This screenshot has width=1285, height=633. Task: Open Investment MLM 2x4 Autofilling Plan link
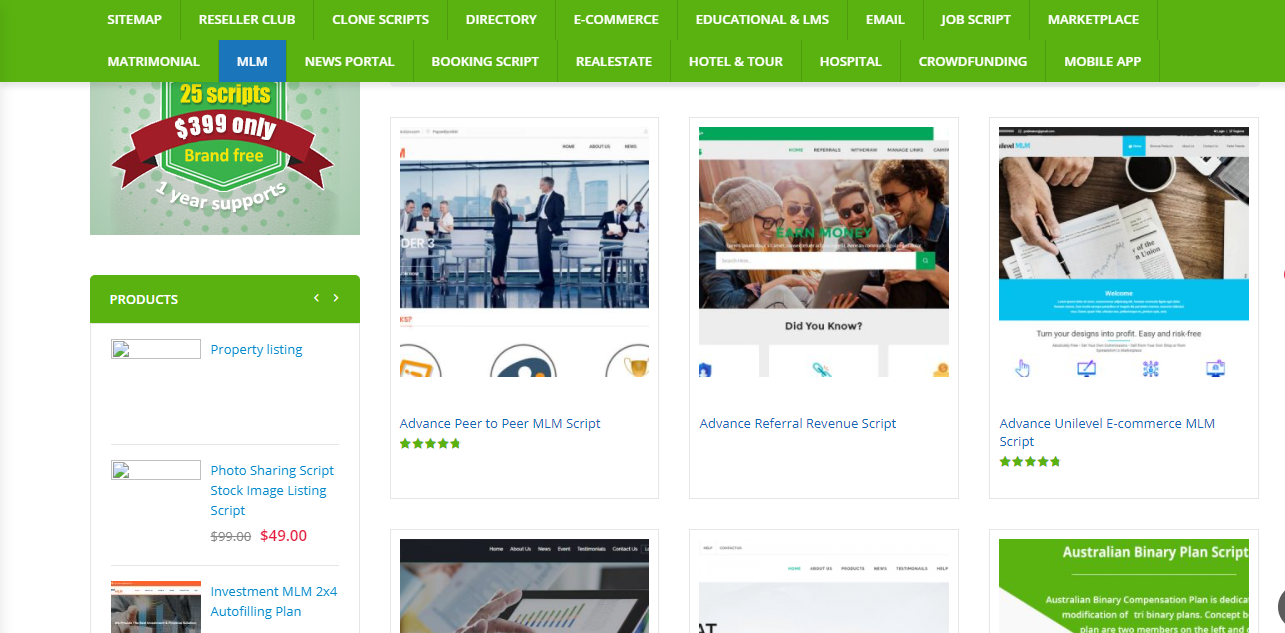click(x=273, y=601)
